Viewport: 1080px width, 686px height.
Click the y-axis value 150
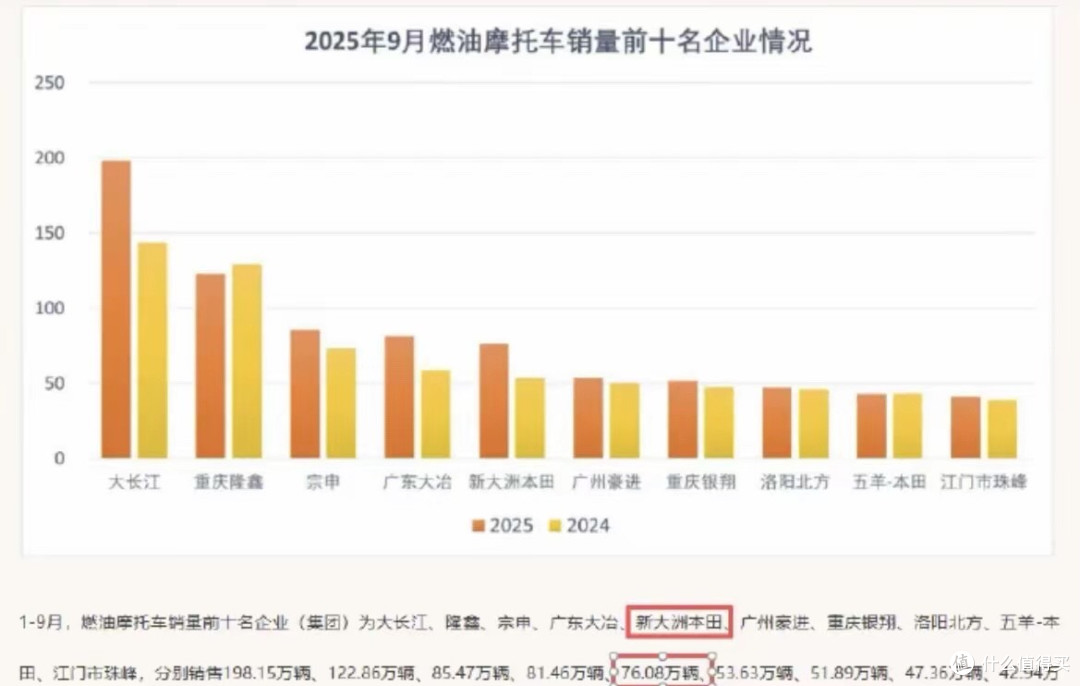pyautogui.click(x=50, y=233)
